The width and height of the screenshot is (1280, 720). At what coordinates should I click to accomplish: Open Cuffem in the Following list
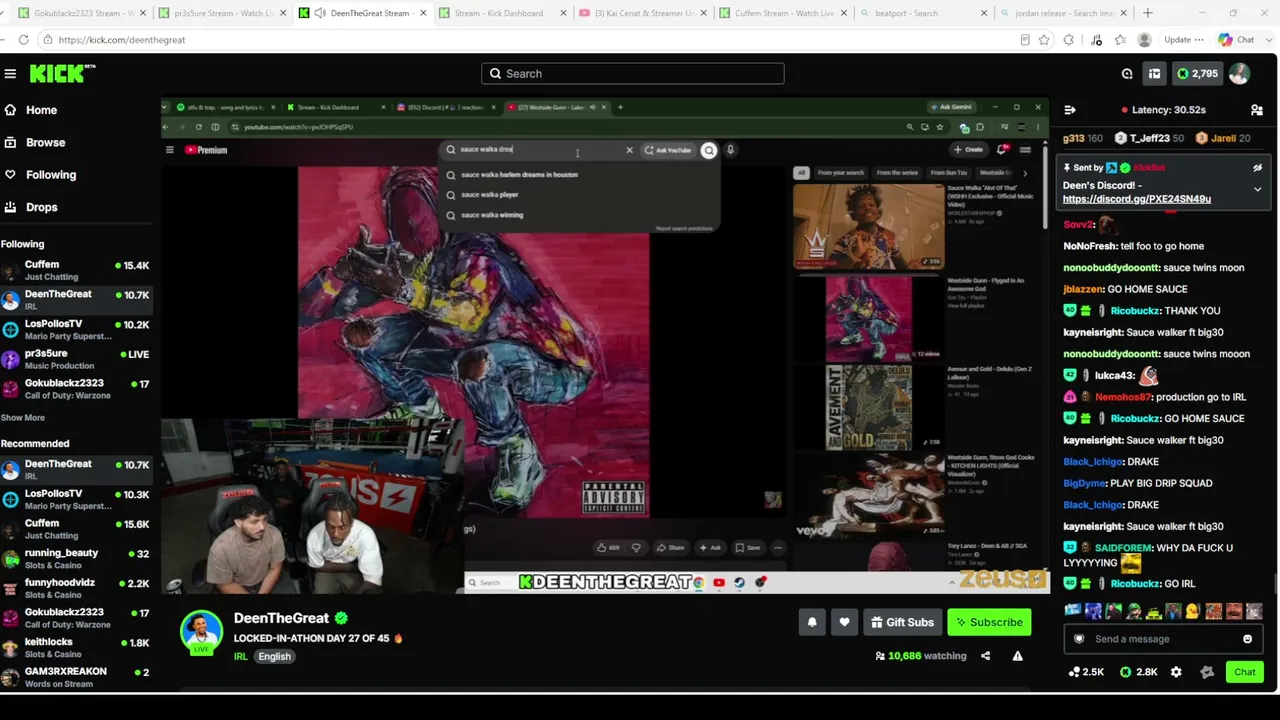point(77,270)
